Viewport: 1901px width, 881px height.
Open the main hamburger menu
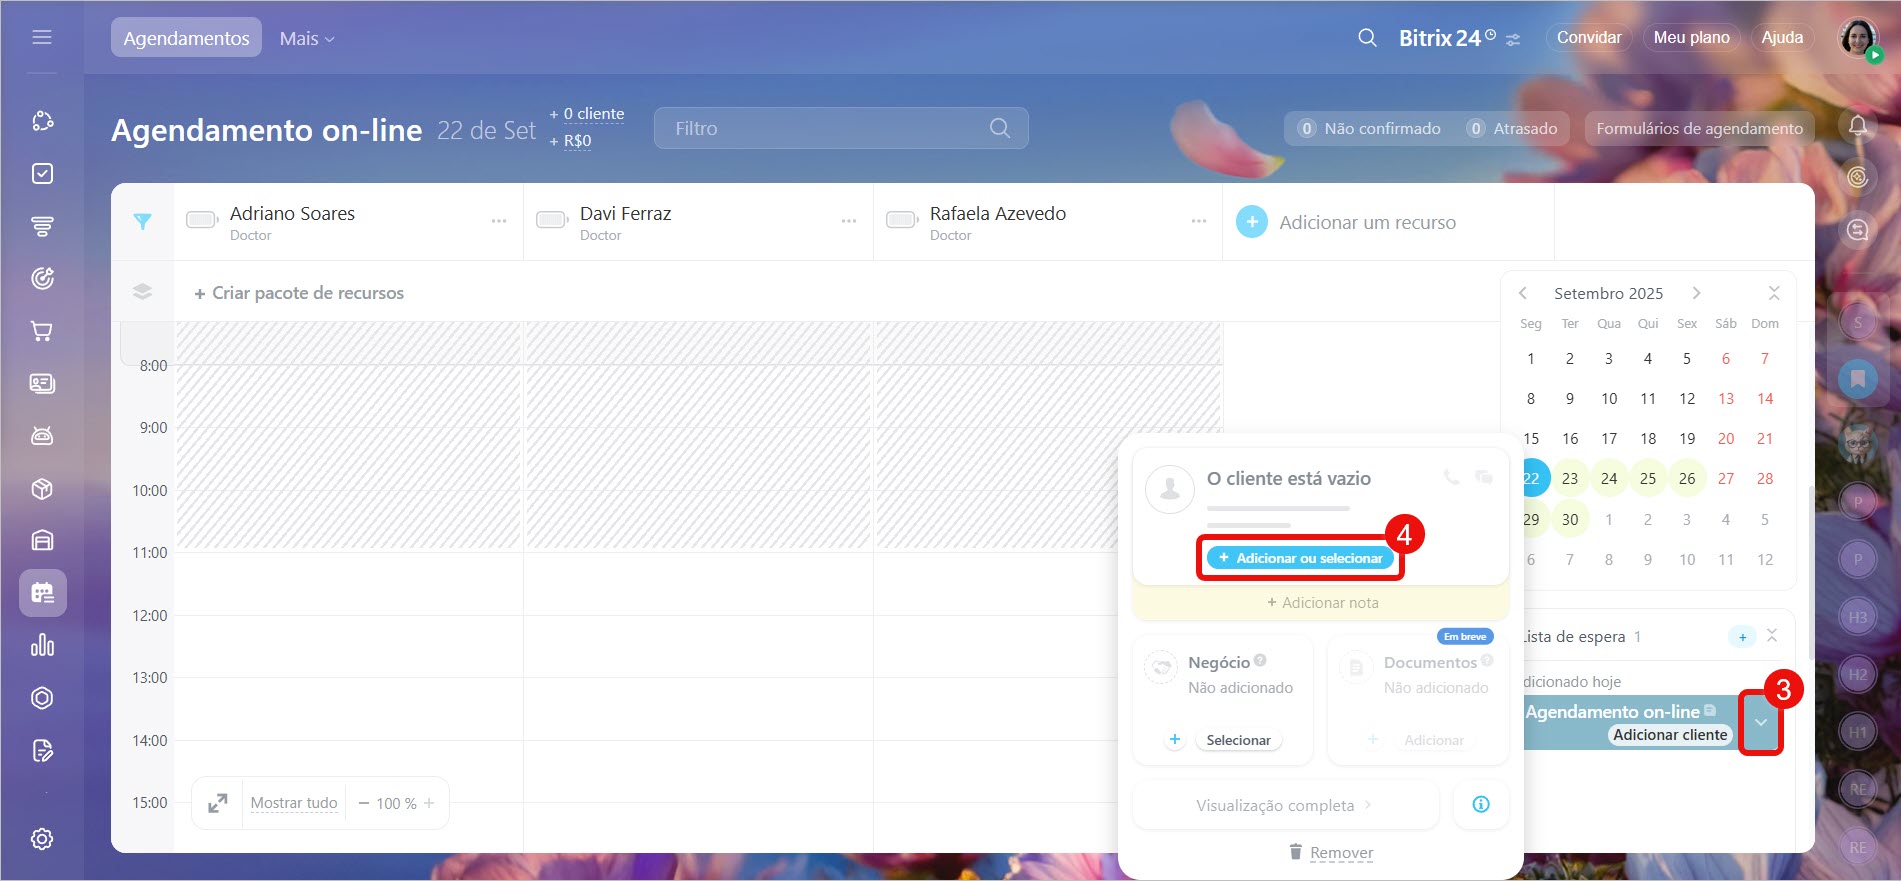click(42, 37)
